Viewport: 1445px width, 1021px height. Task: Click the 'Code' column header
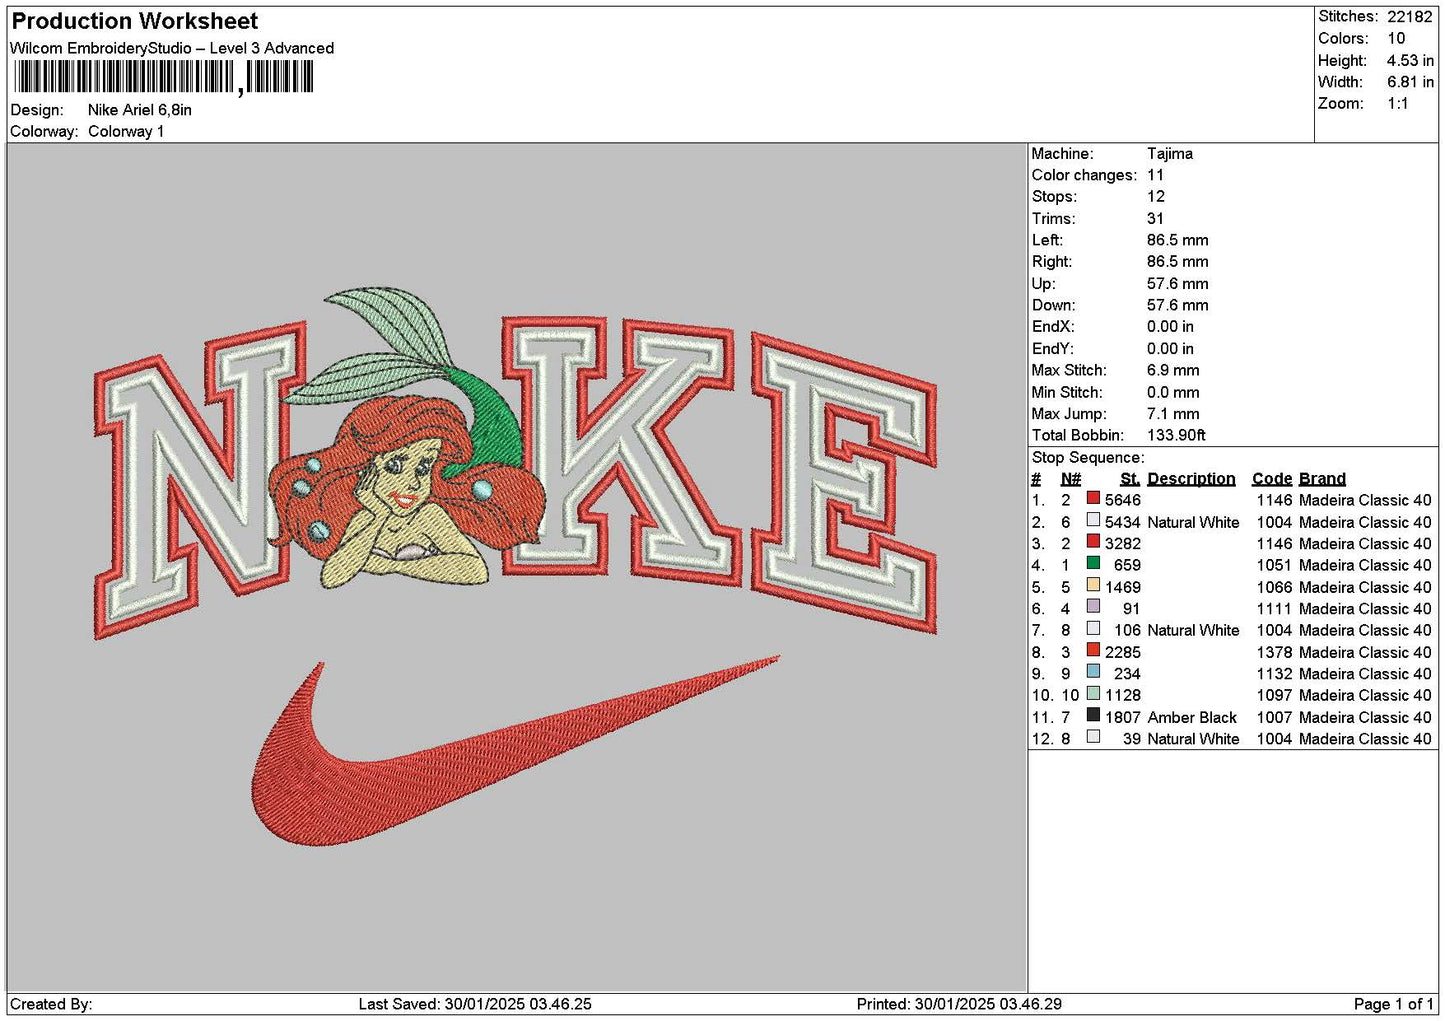pyautogui.click(x=1272, y=479)
